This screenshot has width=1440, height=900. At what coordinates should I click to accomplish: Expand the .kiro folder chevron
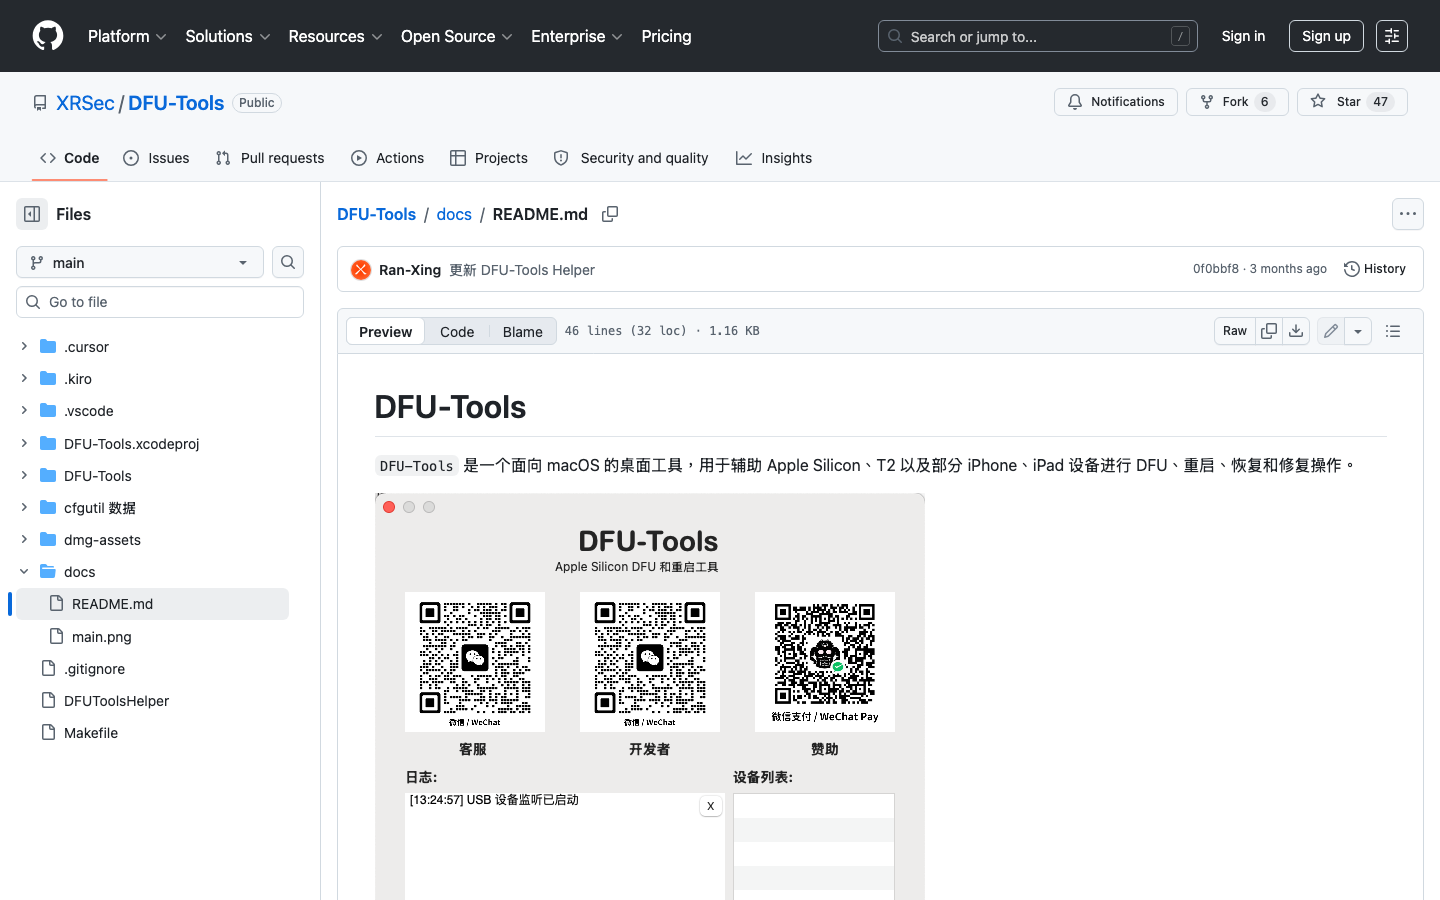tap(24, 378)
